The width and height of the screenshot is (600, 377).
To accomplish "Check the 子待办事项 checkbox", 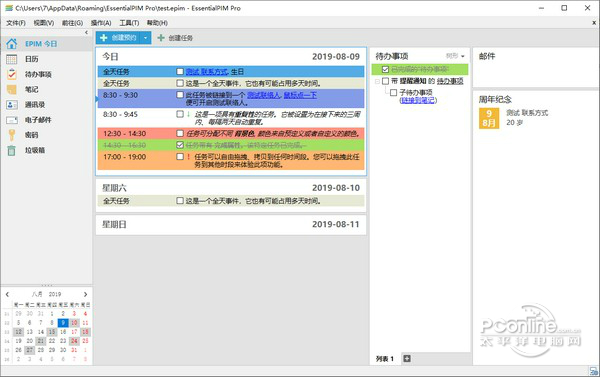I will click(x=393, y=92).
